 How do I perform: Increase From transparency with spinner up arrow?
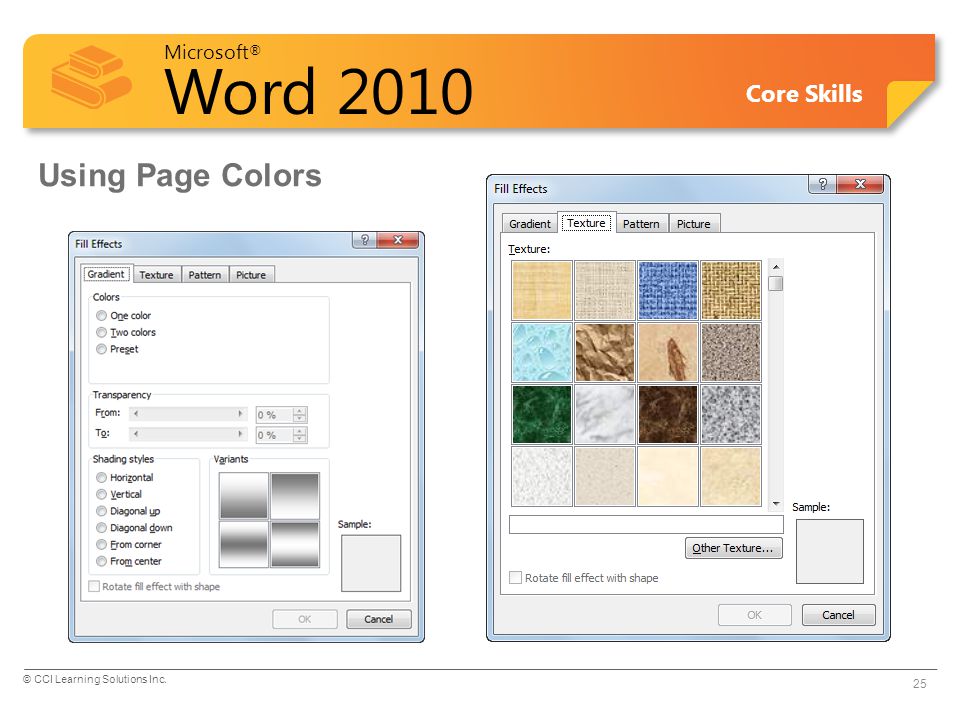coord(299,411)
